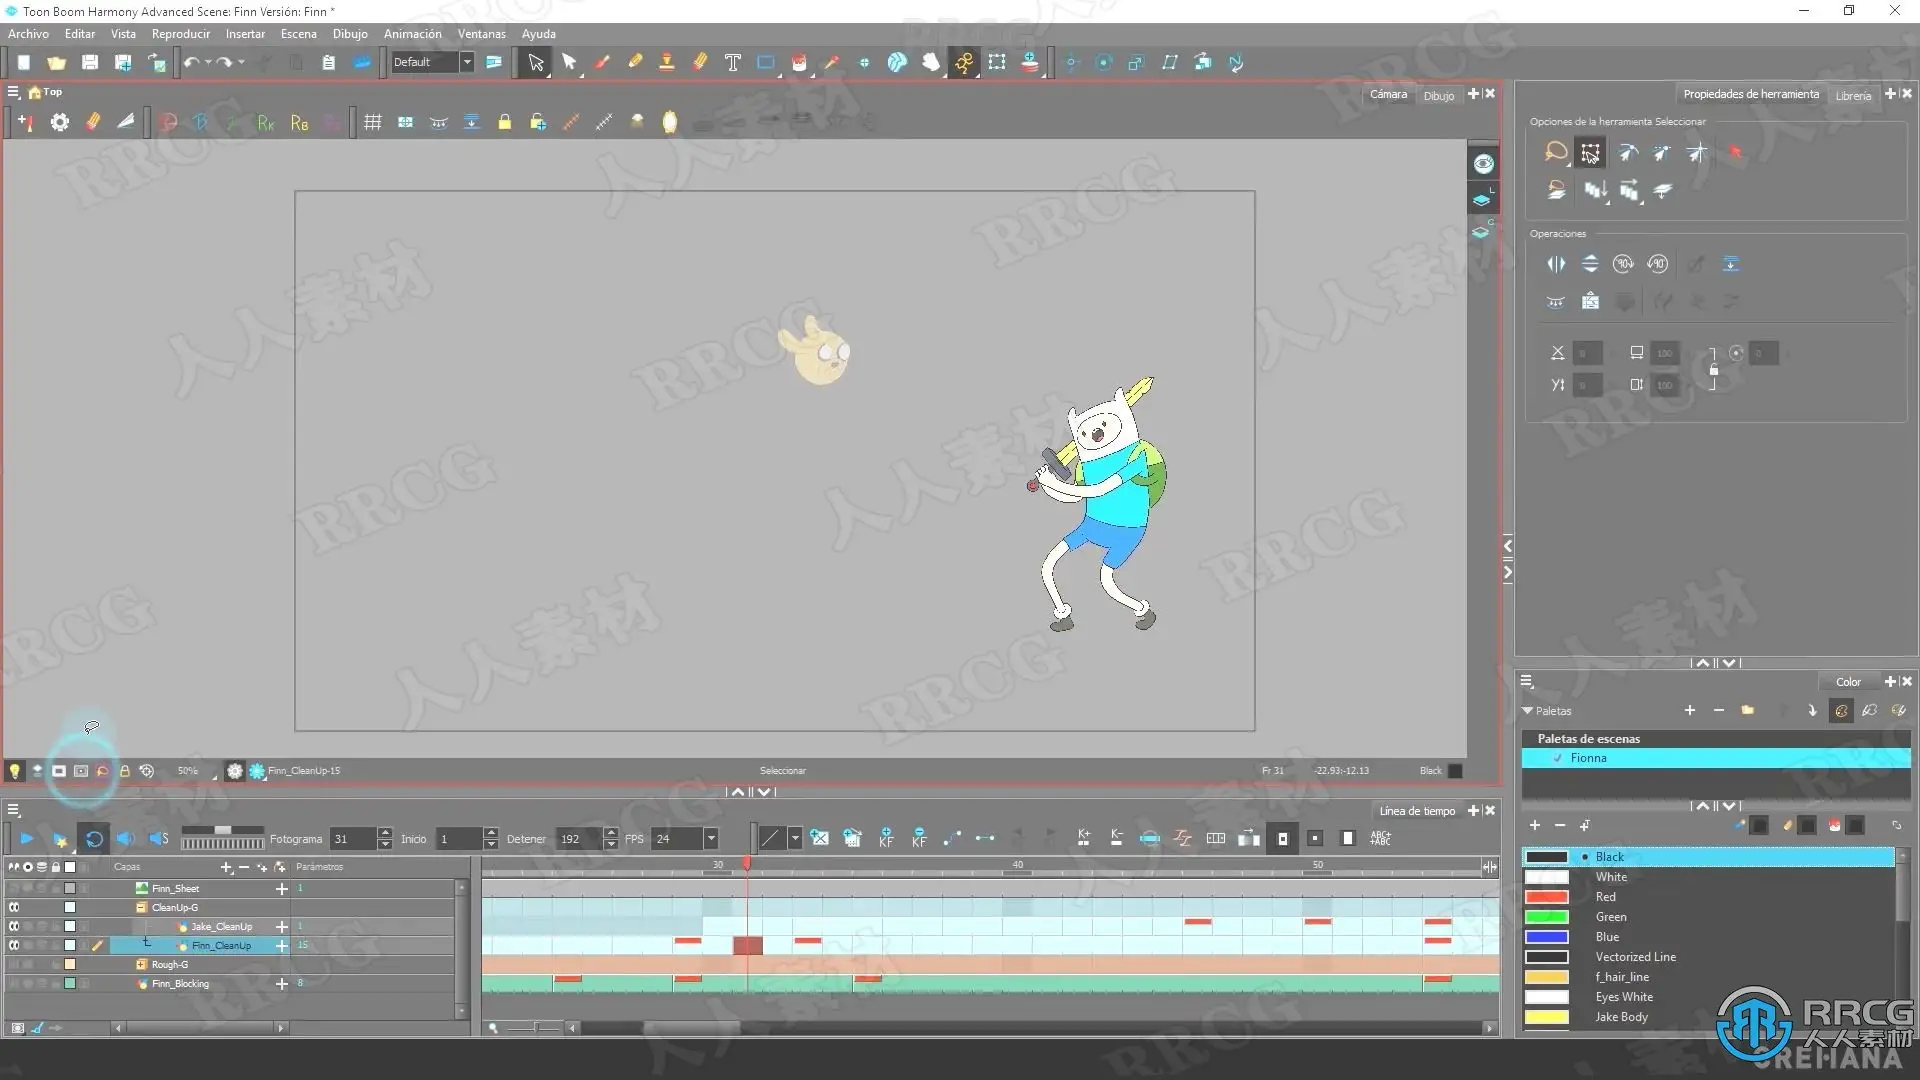Click the Flip Horizontal operation icon
The height and width of the screenshot is (1080, 1920).
[1556, 264]
